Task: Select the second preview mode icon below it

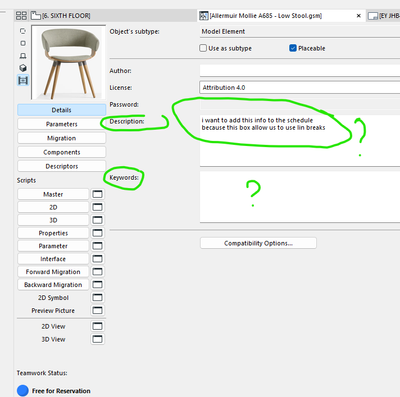Action: click(23, 43)
